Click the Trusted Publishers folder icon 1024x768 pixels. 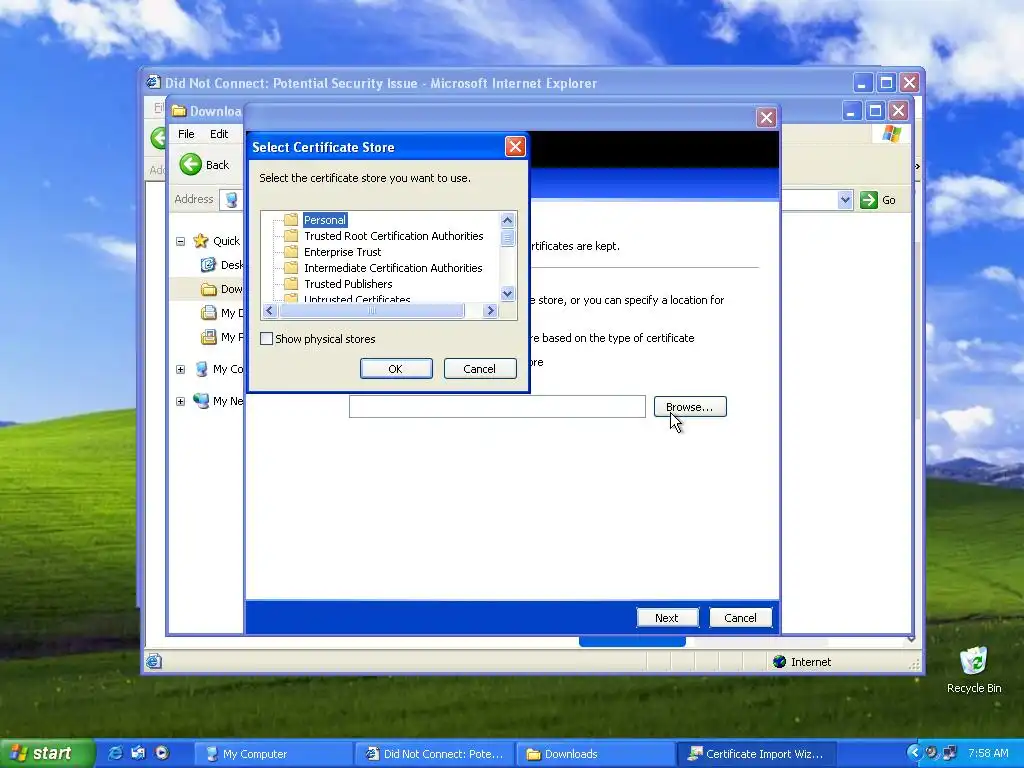click(291, 284)
